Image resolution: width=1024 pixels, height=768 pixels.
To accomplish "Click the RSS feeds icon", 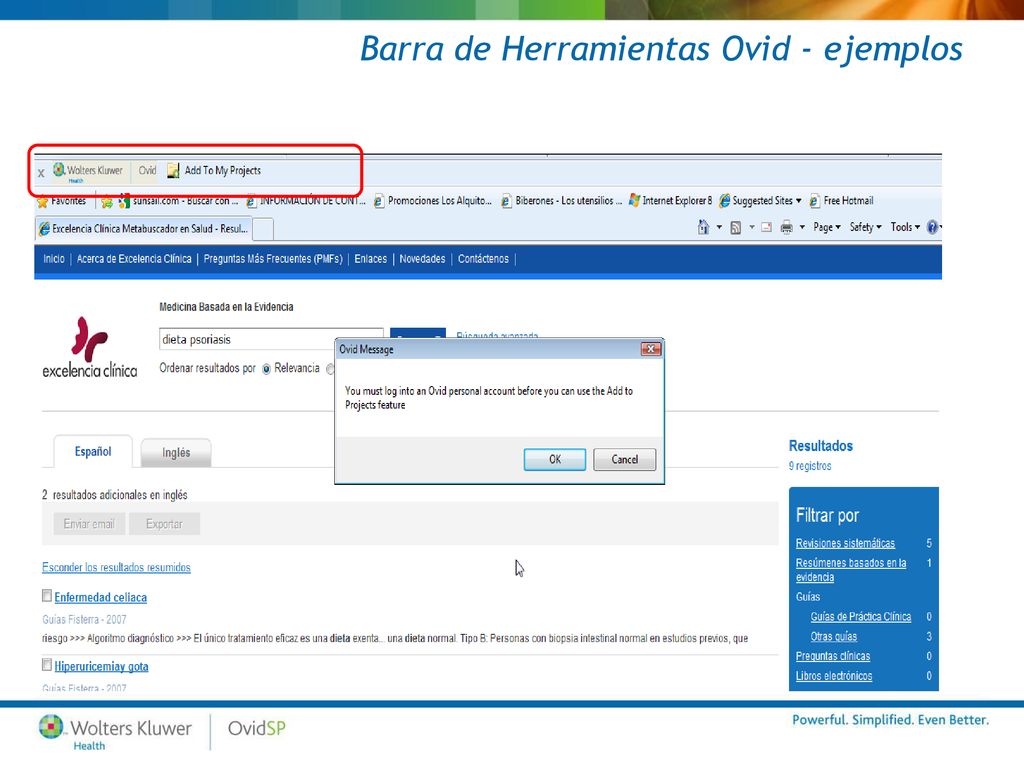I will 735,227.
